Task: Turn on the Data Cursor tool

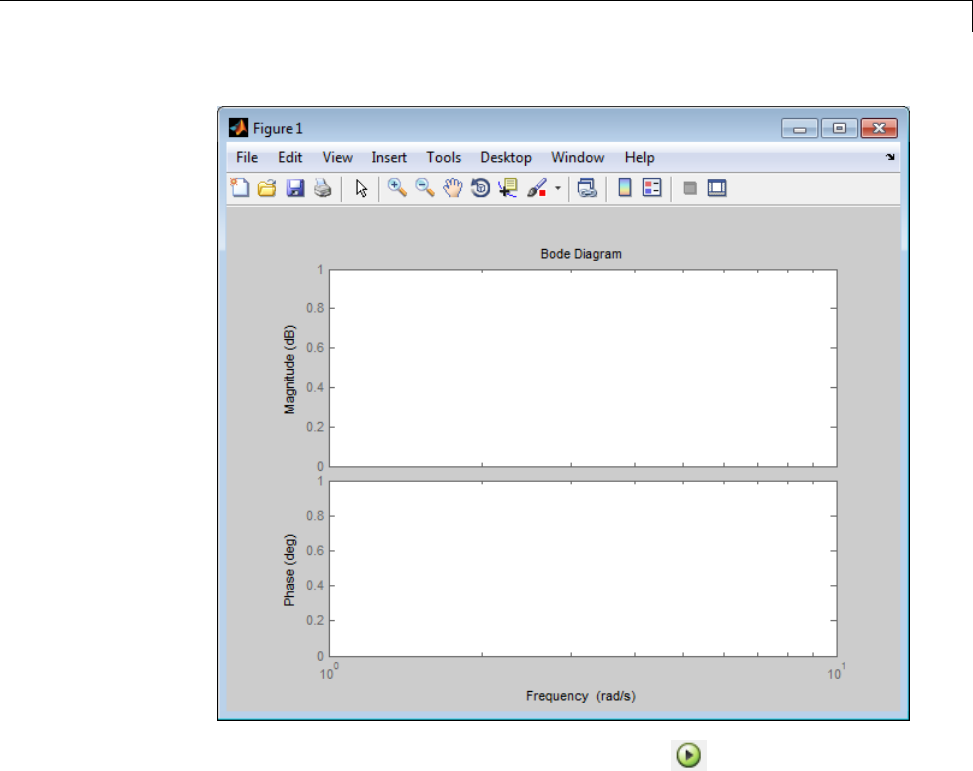Action: (509, 187)
